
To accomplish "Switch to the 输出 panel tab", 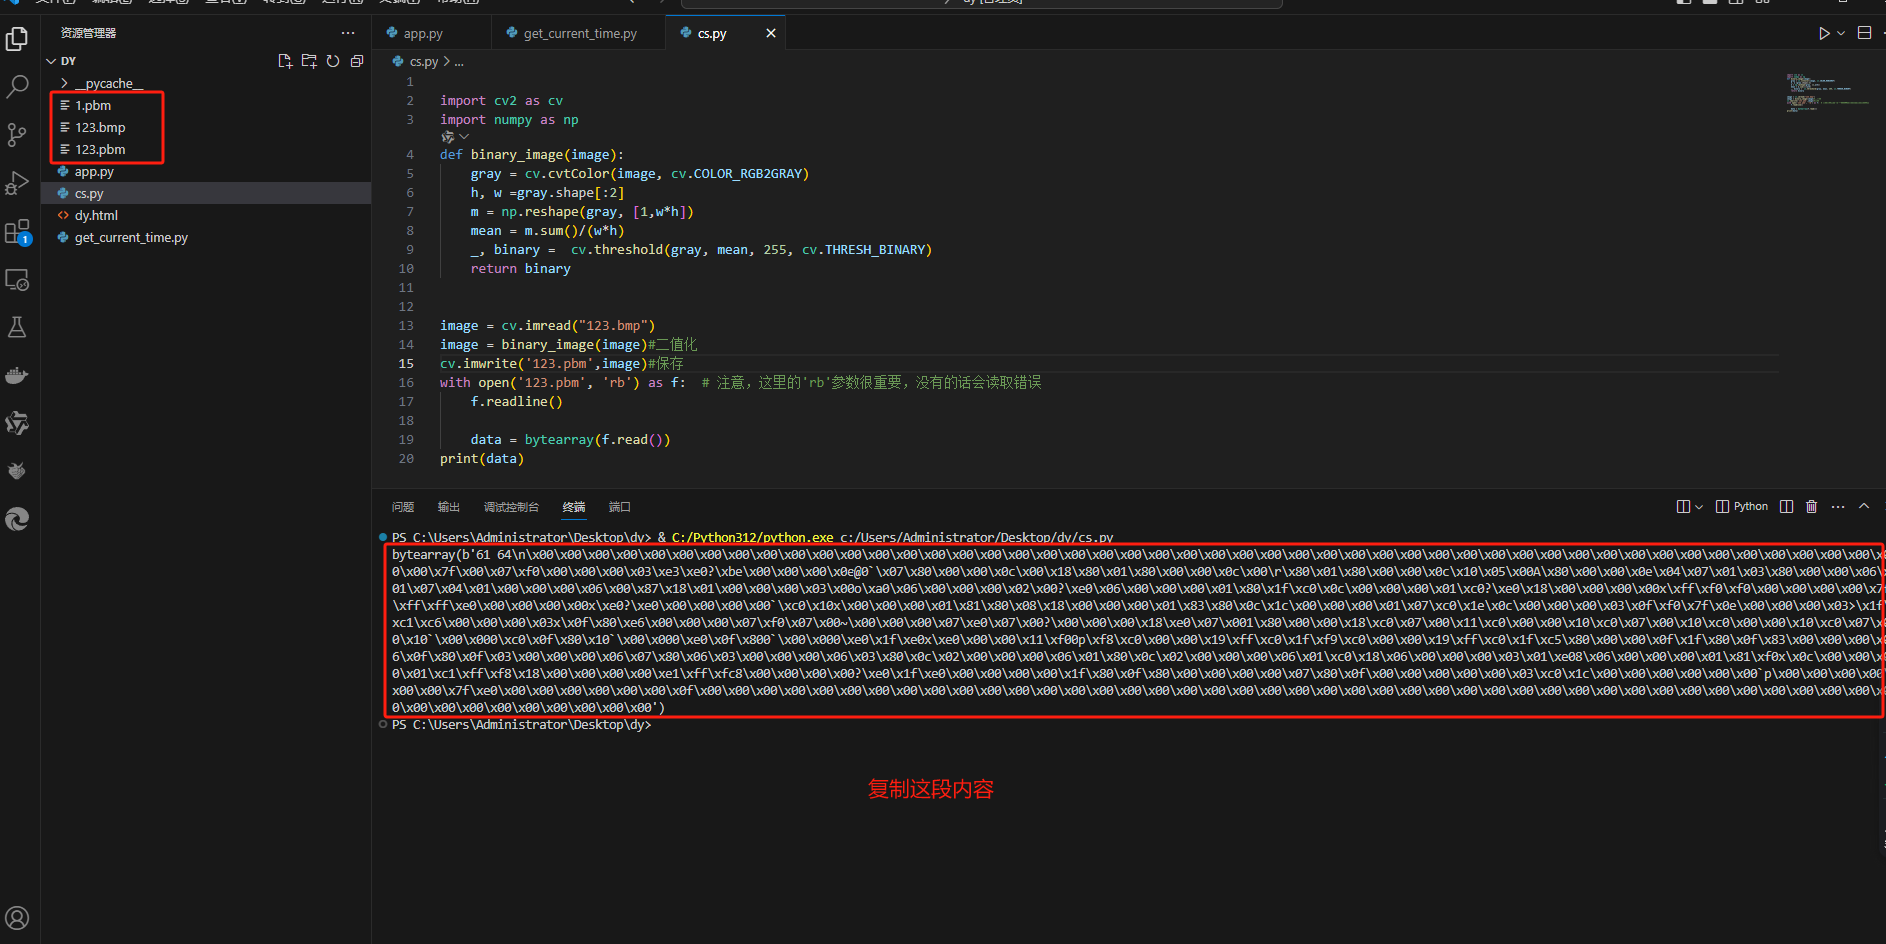I will tap(449, 507).
